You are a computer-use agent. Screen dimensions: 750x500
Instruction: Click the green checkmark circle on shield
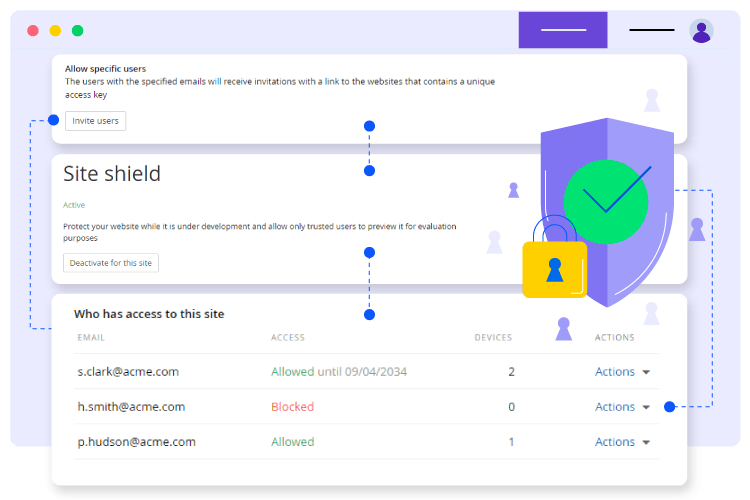pyautogui.click(x=607, y=200)
